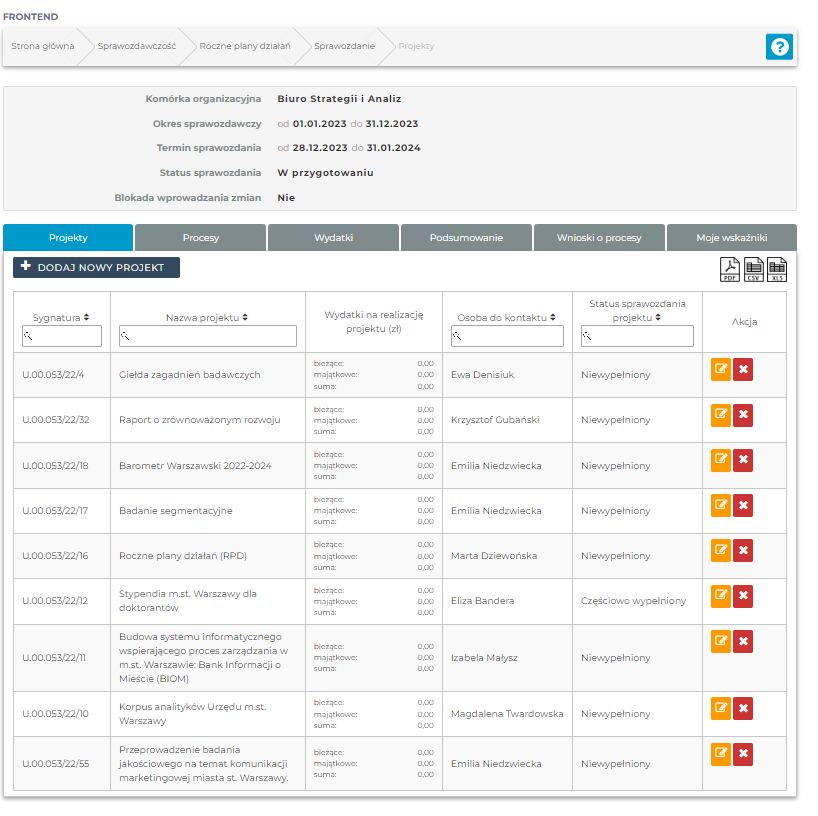The image size is (818, 816).
Task: Focus the Status sprawozdania projektu filter field
Action: pos(637,336)
